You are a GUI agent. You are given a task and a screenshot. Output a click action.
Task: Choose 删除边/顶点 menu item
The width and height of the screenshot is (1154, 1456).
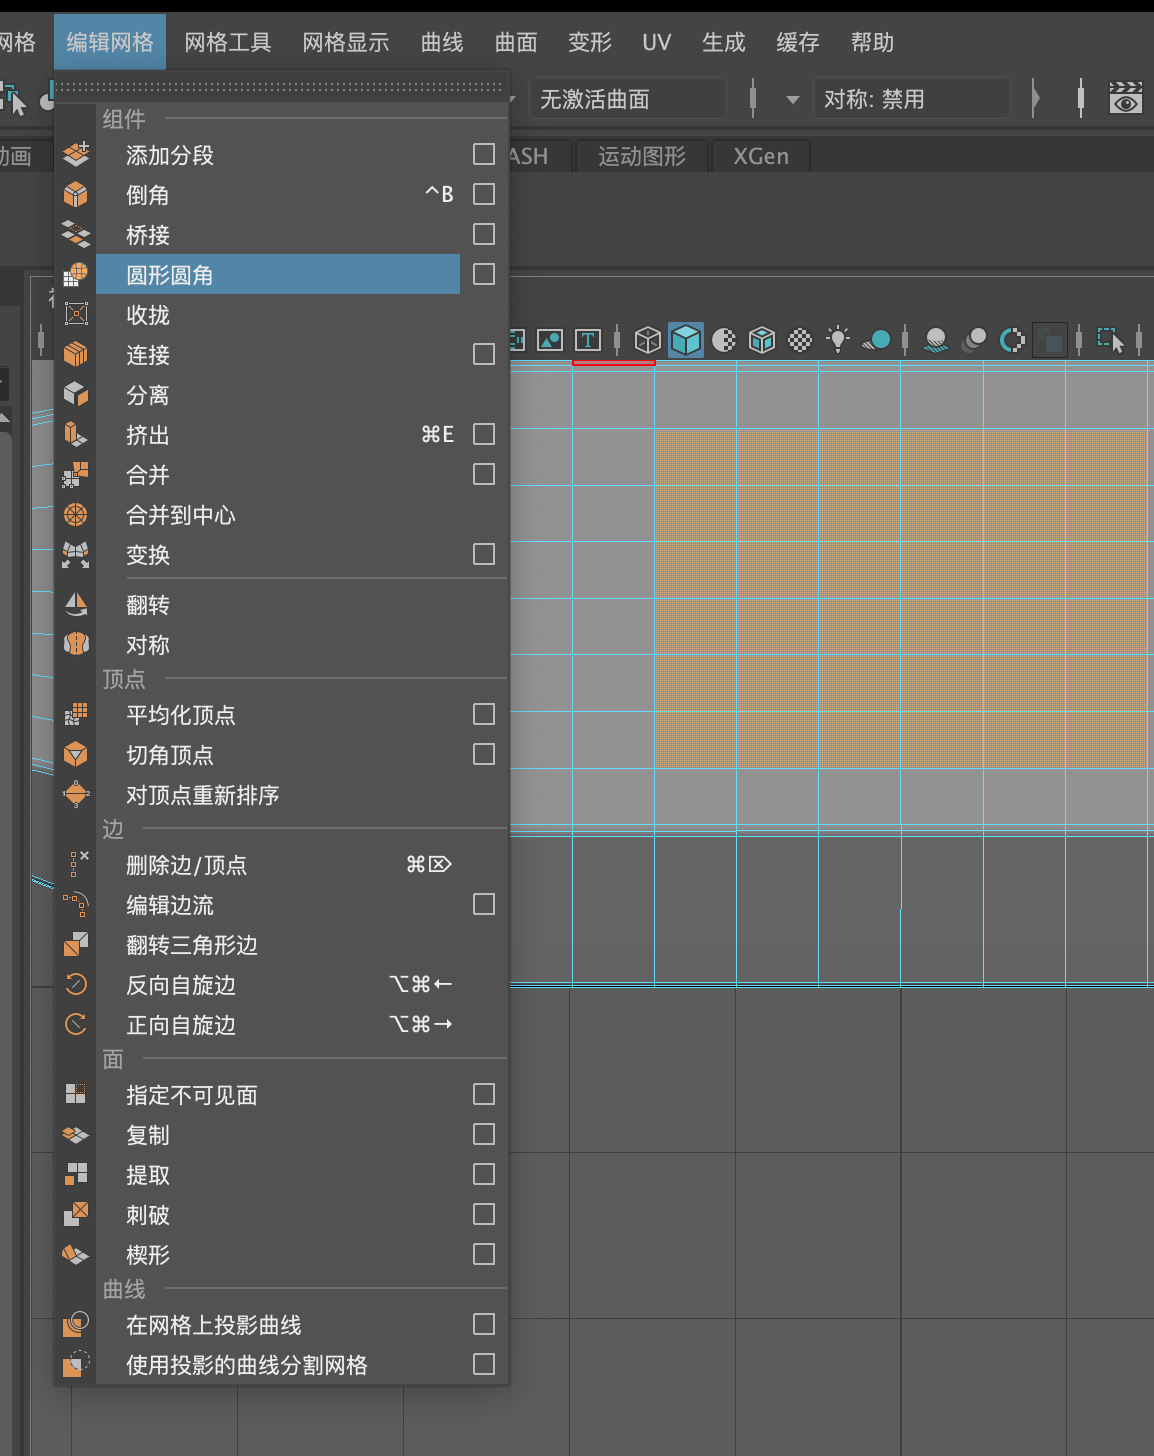(278, 864)
